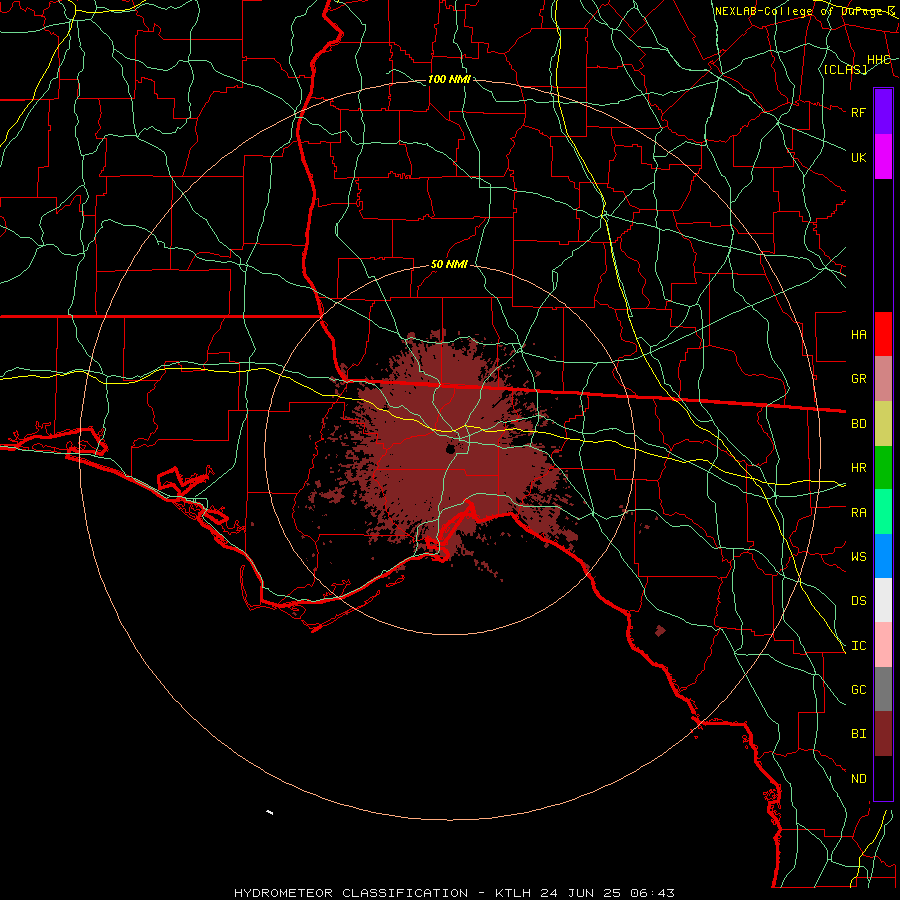The height and width of the screenshot is (900, 900).
Task: Click the black radar site dot in echo center
Action: (x=451, y=449)
